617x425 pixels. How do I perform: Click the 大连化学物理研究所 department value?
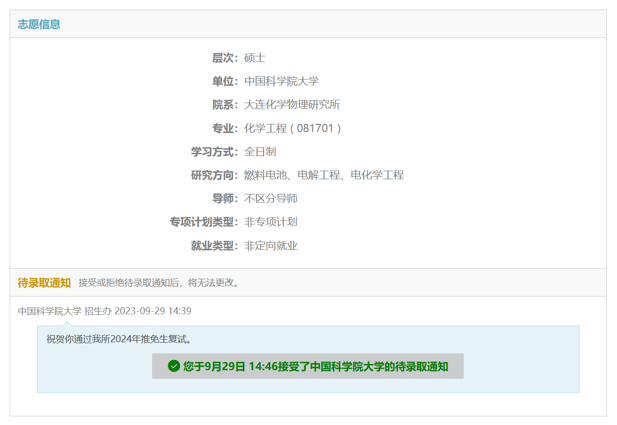(x=292, y=104)
